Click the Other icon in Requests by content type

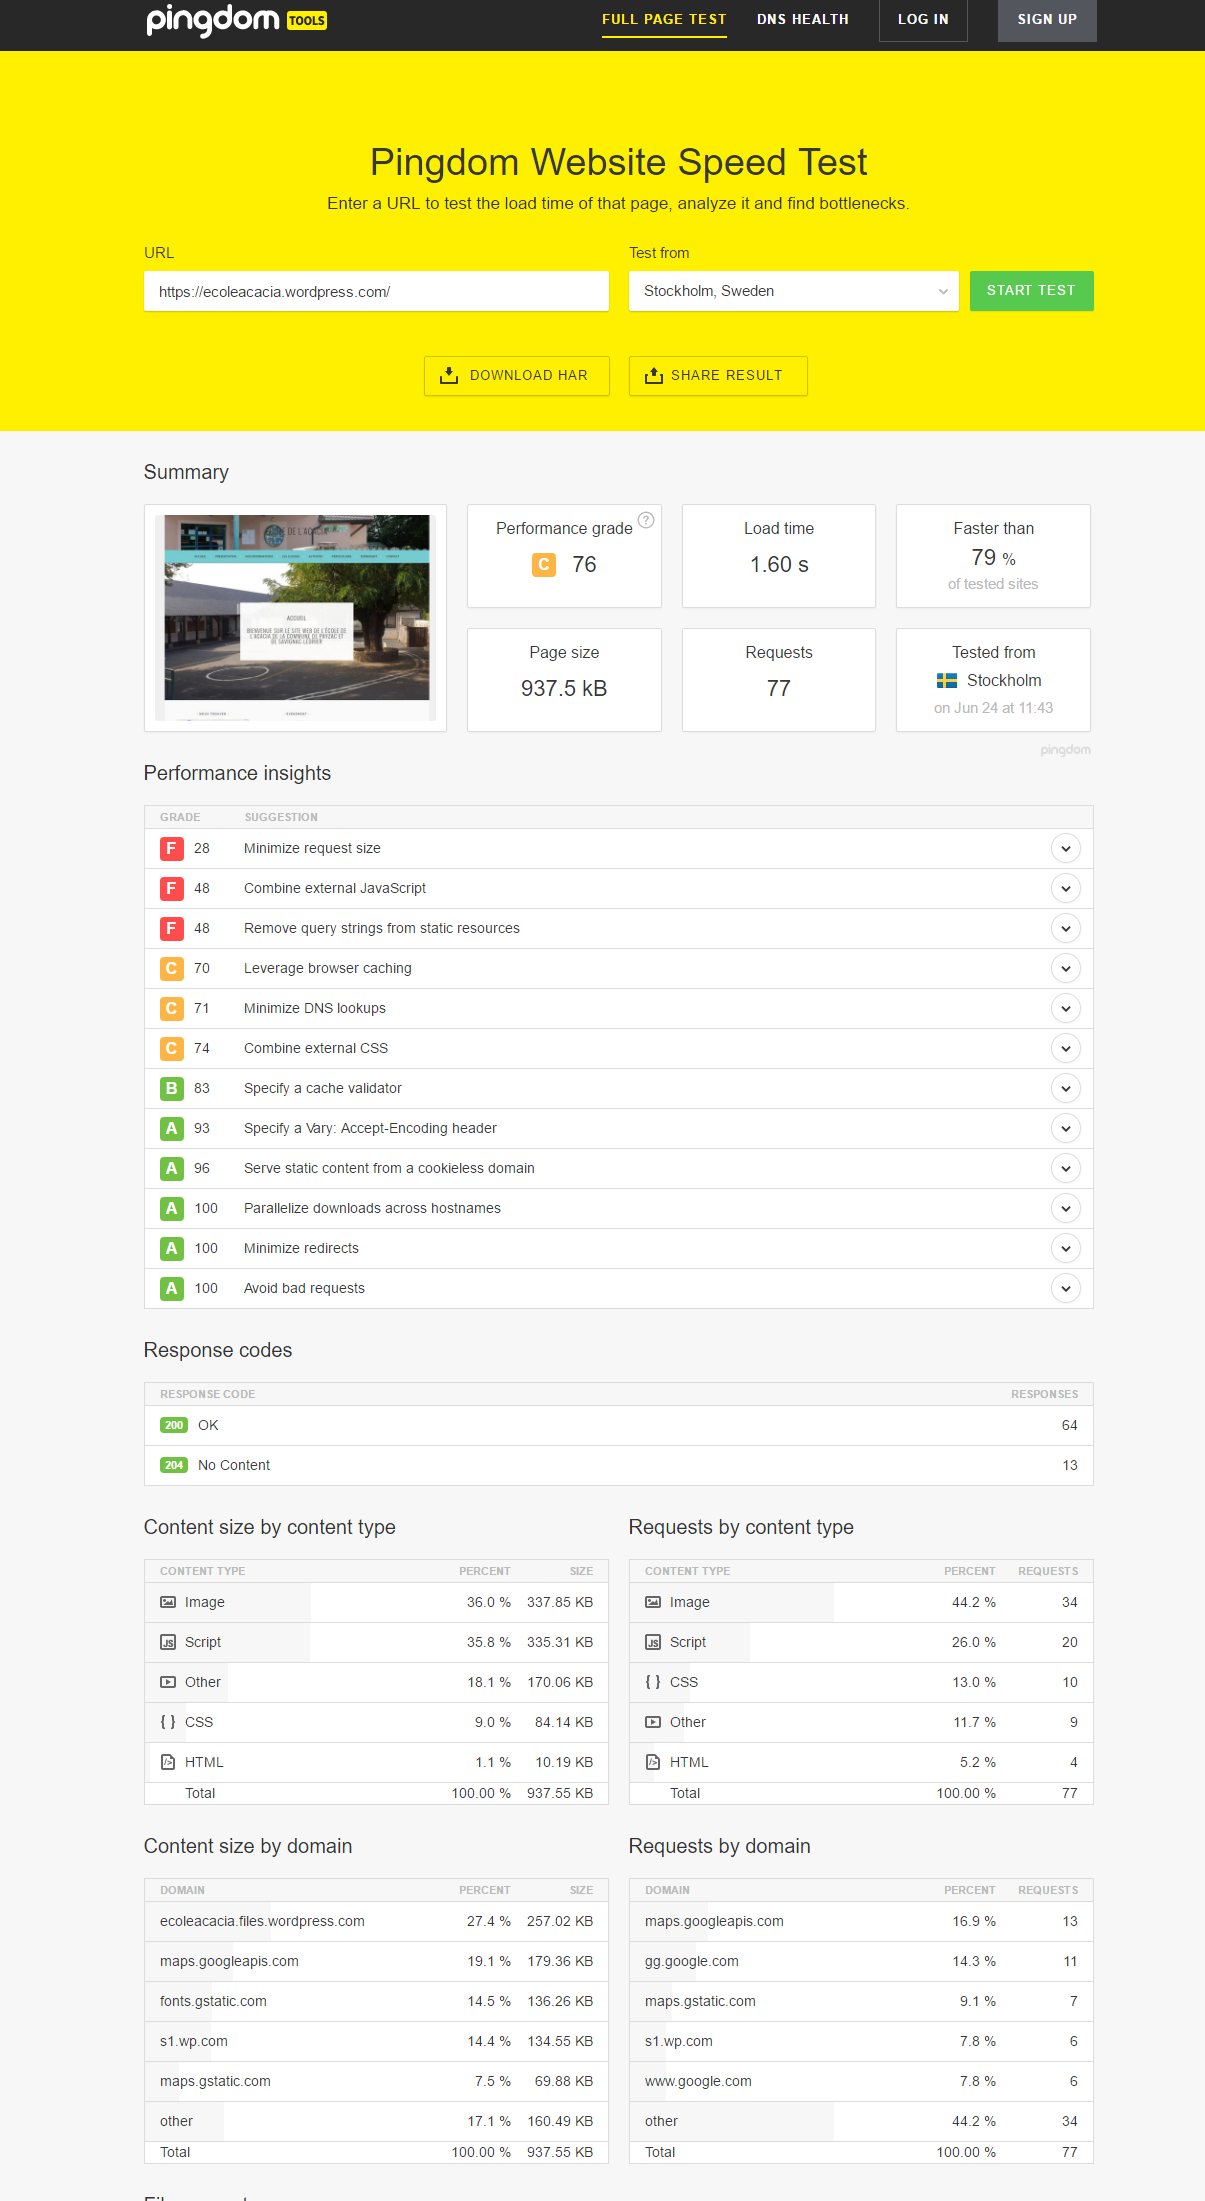pos(653,1722)
